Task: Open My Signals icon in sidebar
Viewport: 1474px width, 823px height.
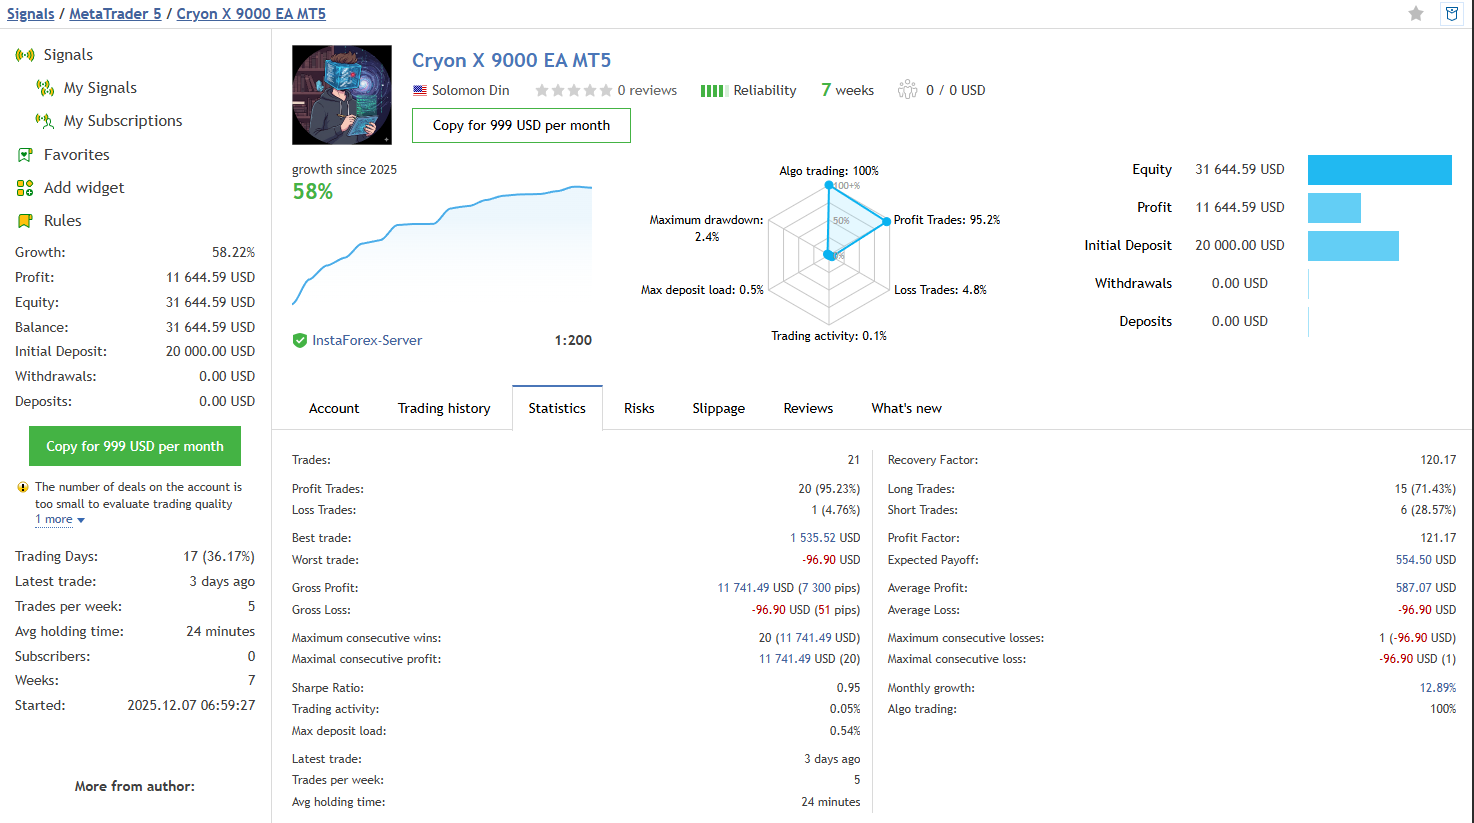Action: tap(45, 88)
